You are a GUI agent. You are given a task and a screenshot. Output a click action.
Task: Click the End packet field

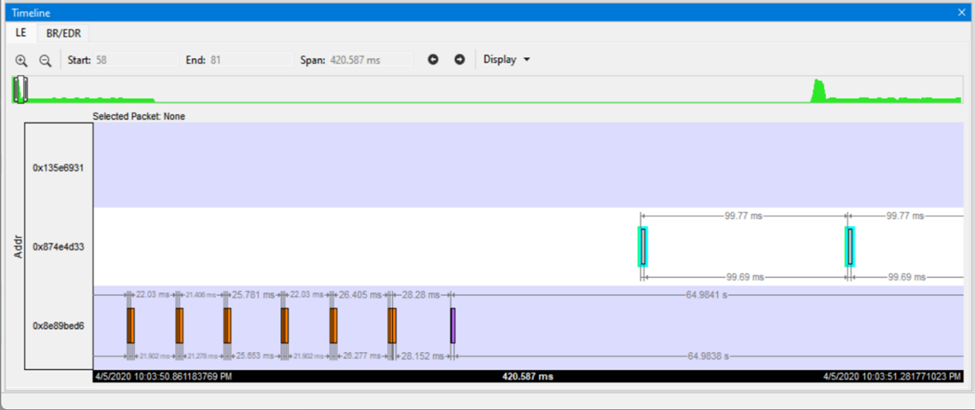click(251, 60)
